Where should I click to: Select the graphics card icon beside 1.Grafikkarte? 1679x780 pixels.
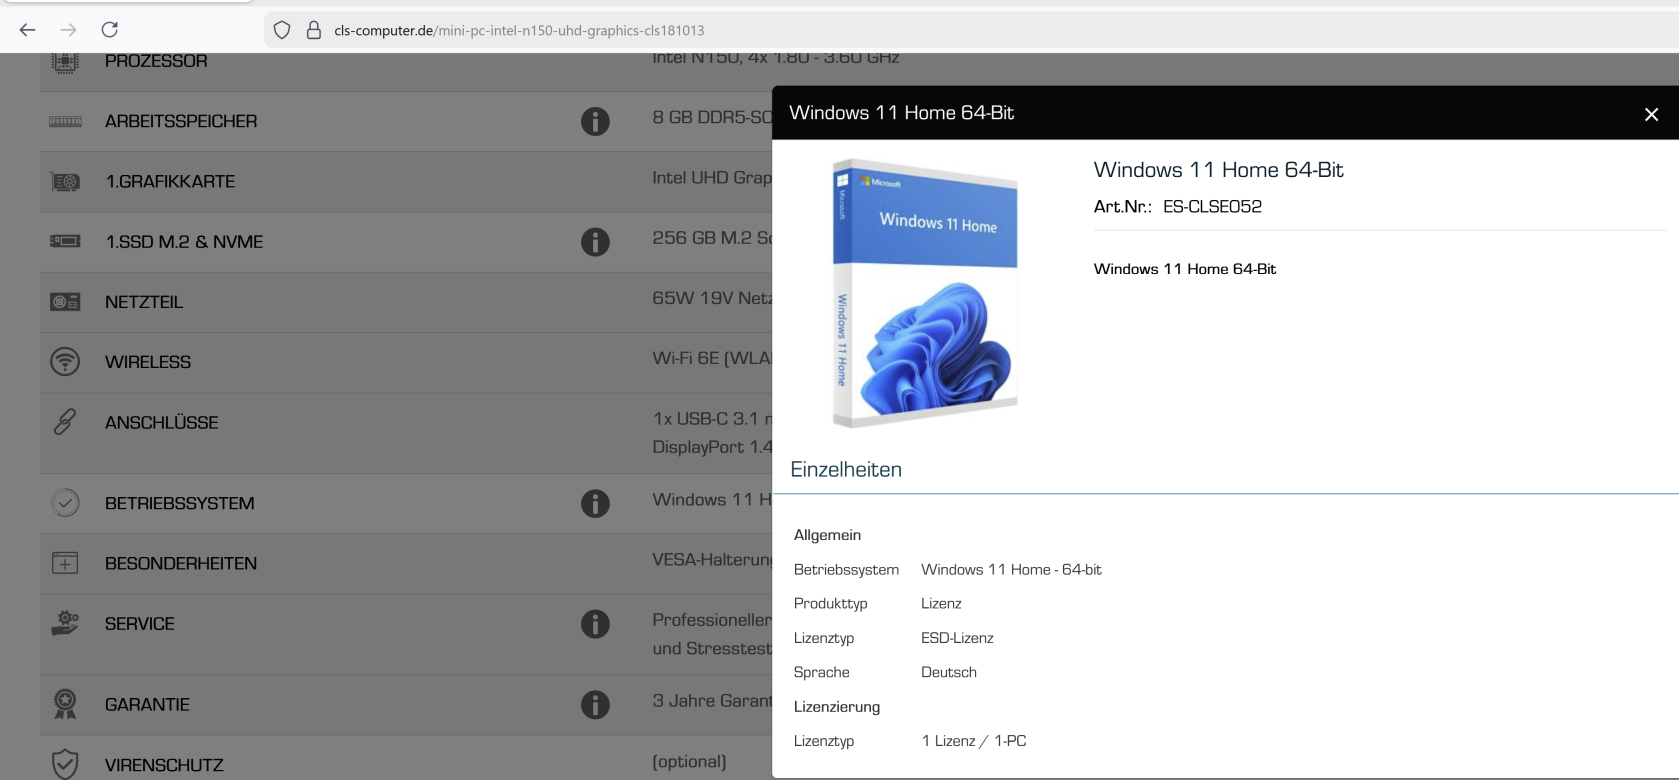click(65, 182)
